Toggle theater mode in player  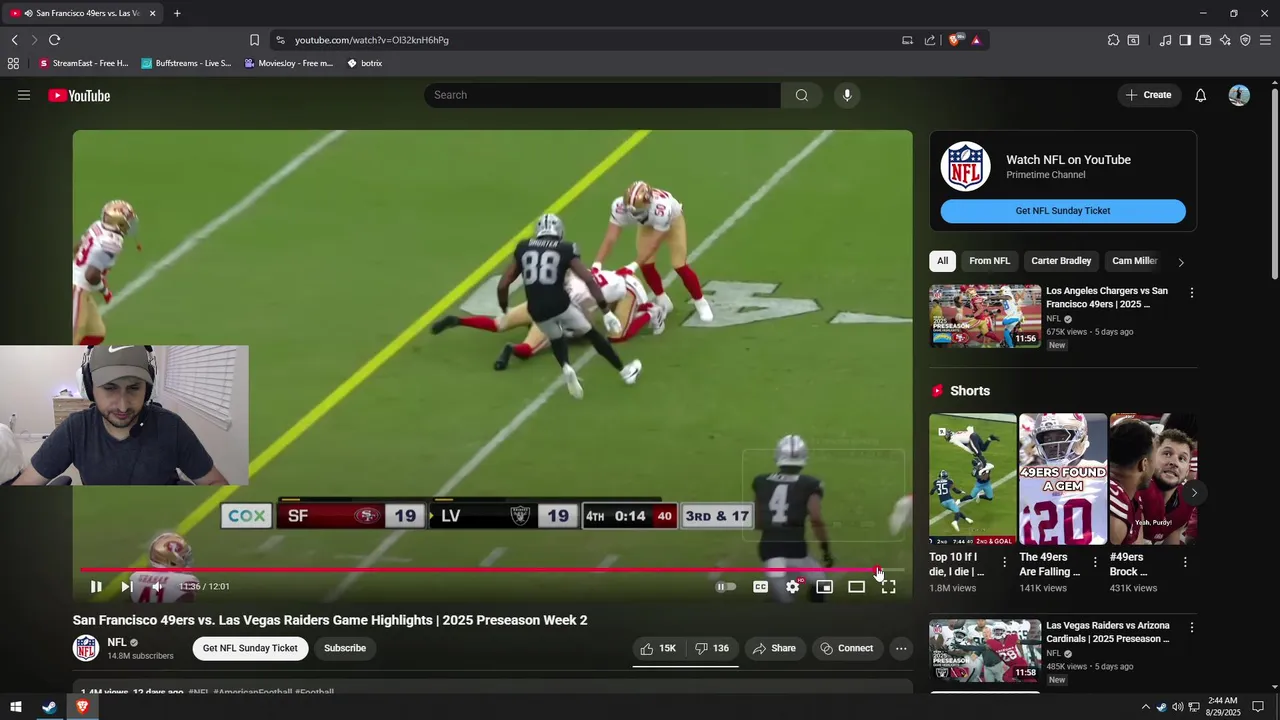(857, 587)
